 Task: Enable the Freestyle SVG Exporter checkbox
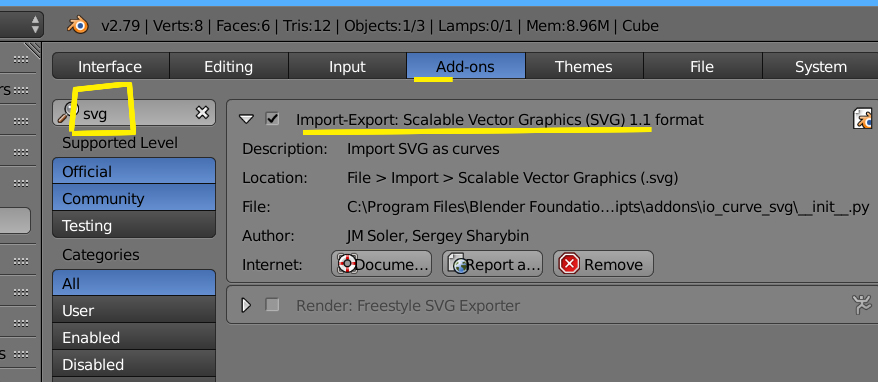[x=272, y=305]
